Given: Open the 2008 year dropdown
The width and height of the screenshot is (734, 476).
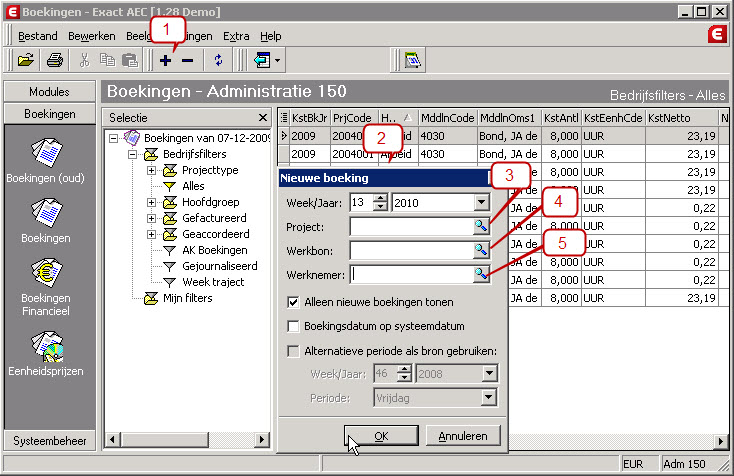Looking at the screenshot, I should pyautogui.click(x=489, y=373).
